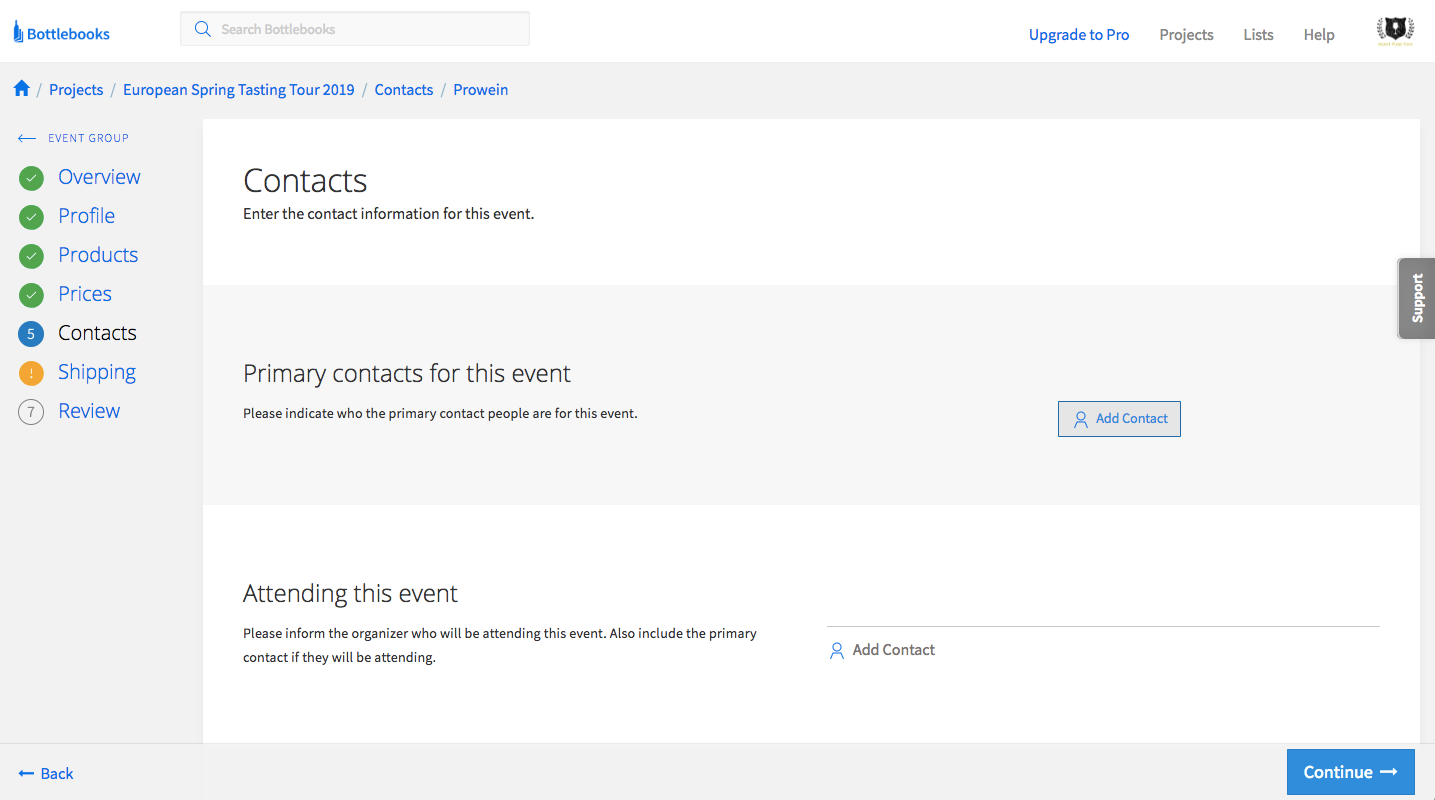The height and width of the screenshot is (800, 1435).
Task: Click the orange warning icon beside Shipping
Action: click(x=31, y=373)
